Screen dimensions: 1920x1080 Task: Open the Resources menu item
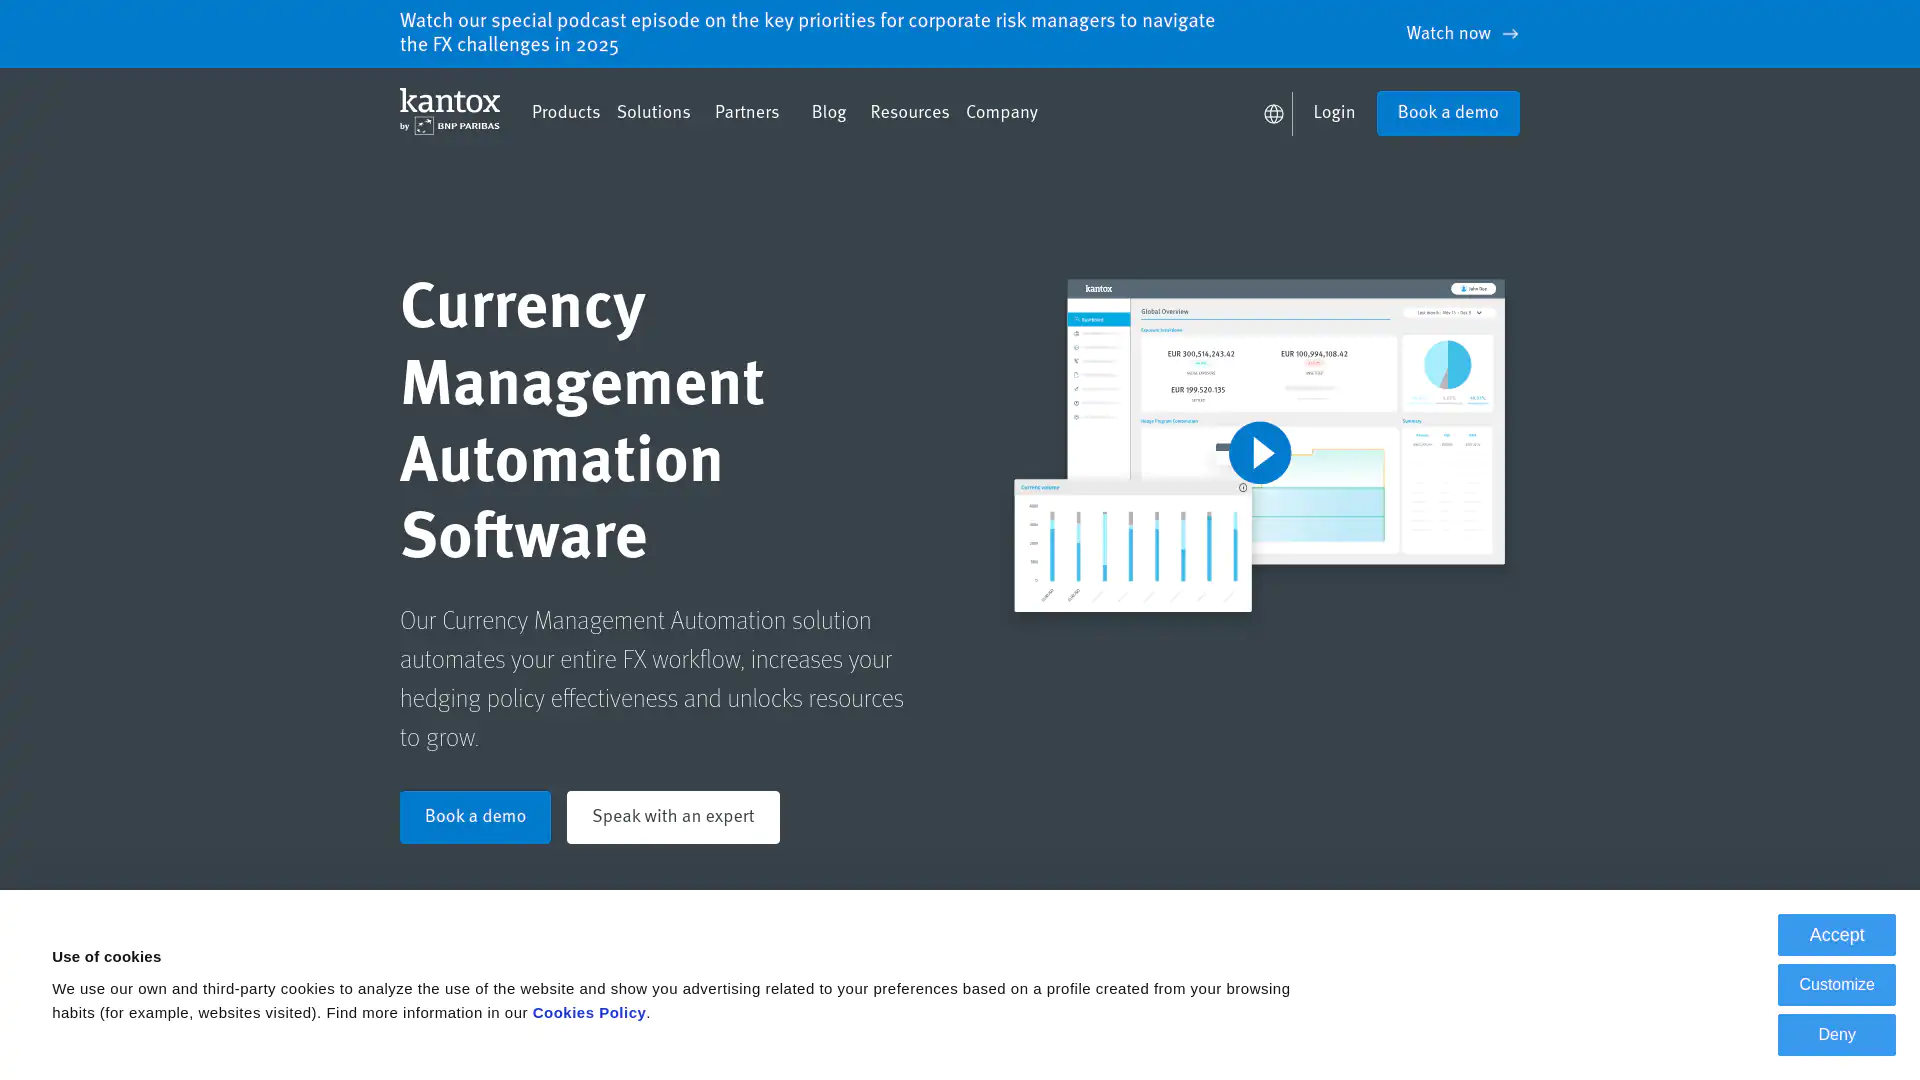pos(908,113)
